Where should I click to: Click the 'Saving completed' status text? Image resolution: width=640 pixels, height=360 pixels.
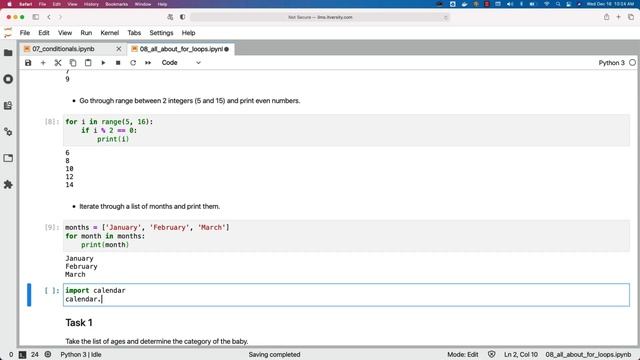pyautogui.click(x=274, y=355)
